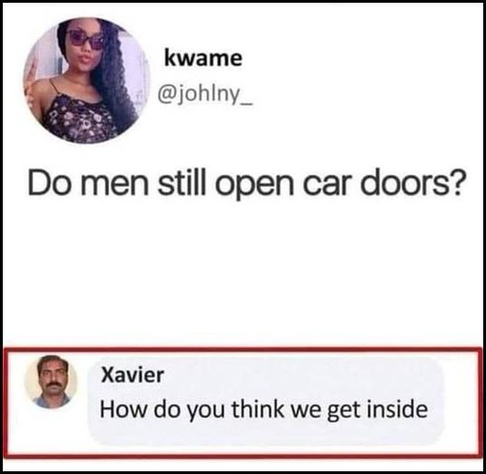Image resolution: width=486 pixels, height=474 pixels.
Task: Select the reply 'How do you think we get inside'
Action: tap(264, 410)
